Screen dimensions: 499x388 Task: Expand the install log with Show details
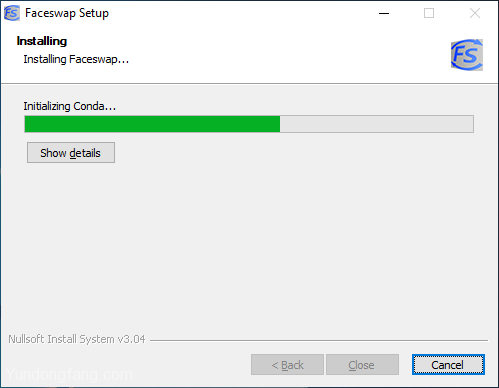click(x=71, y=153)
